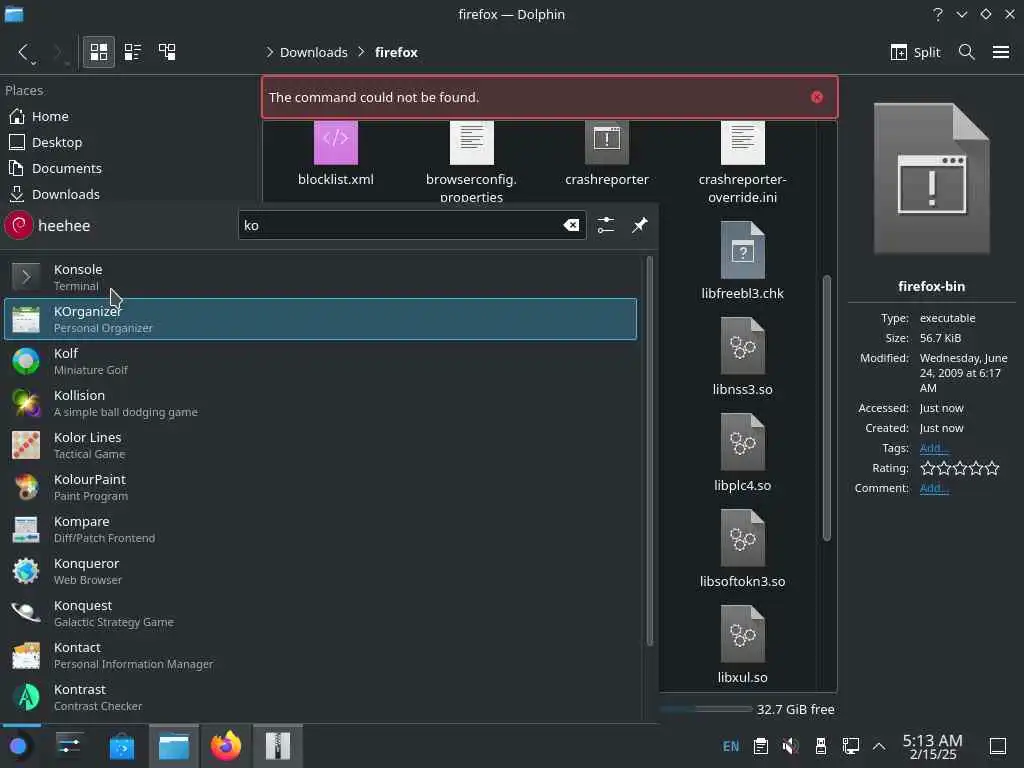Screen dimensions: 1024x768
Task: Click the muted volume tray icon
Action: point(790,746)
